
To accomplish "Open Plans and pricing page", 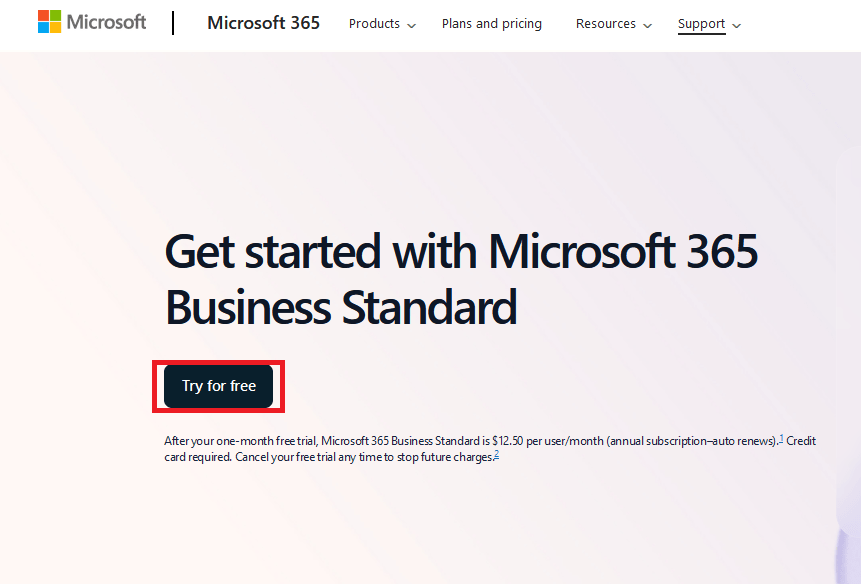I will click(492, 24).
